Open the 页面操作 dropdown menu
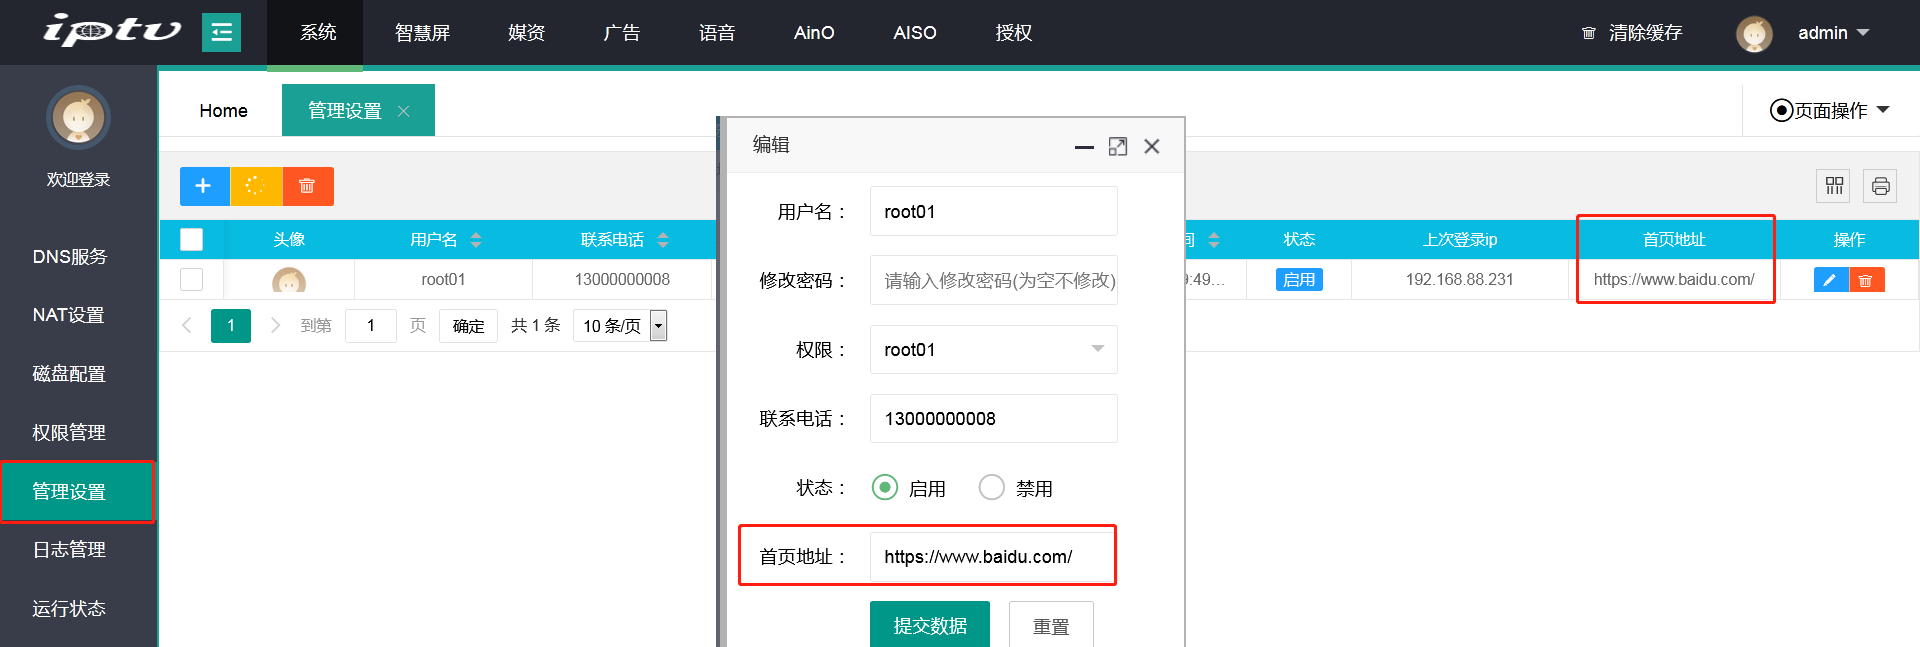This screenshot has width=1920, height=647. [x=1829, y=110]
